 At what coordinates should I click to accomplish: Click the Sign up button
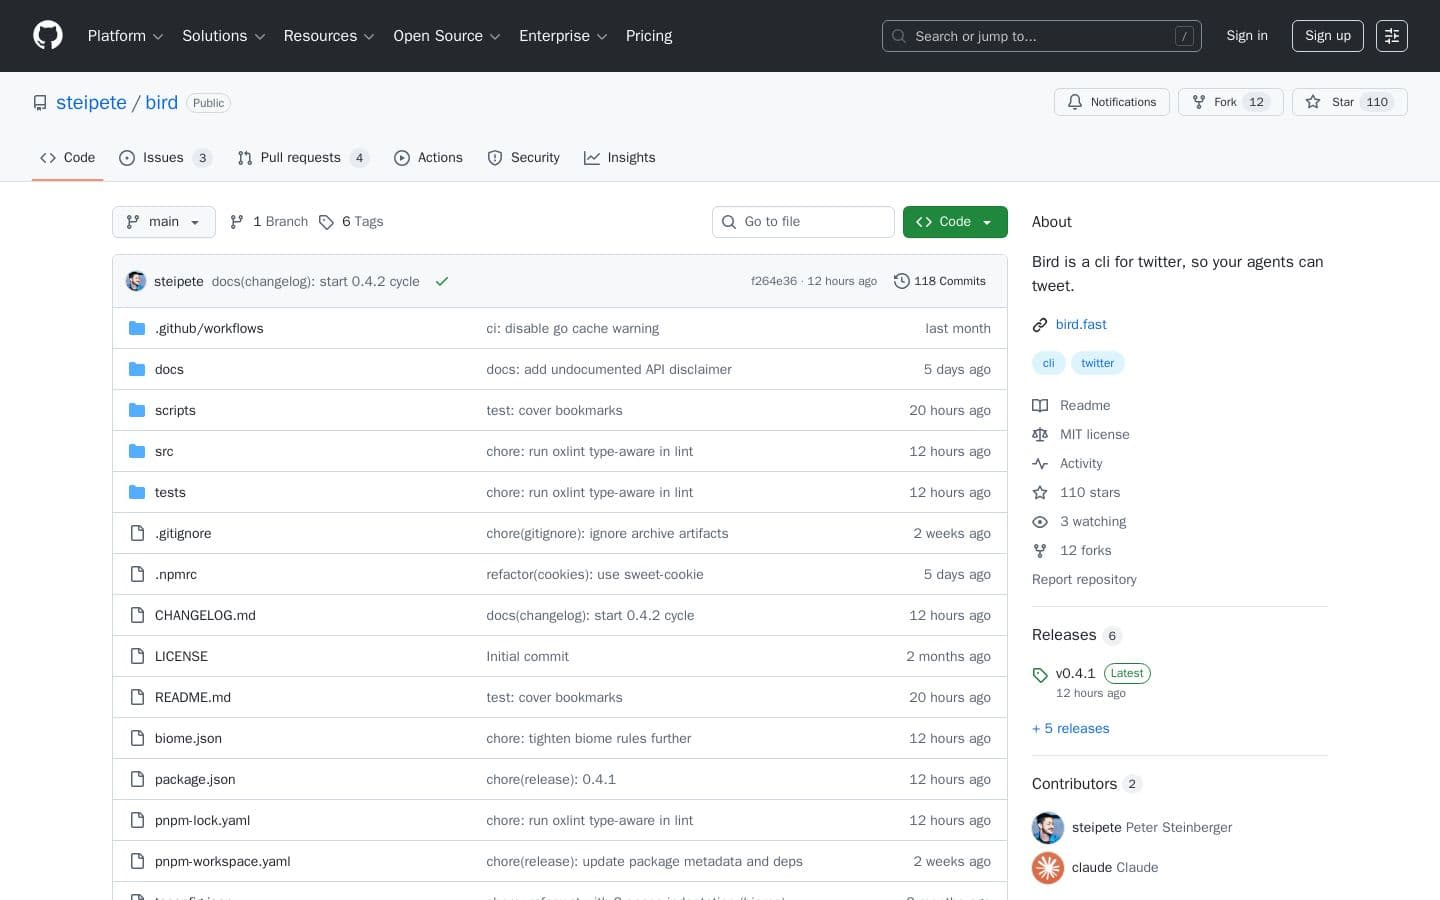click(1327, 36)
